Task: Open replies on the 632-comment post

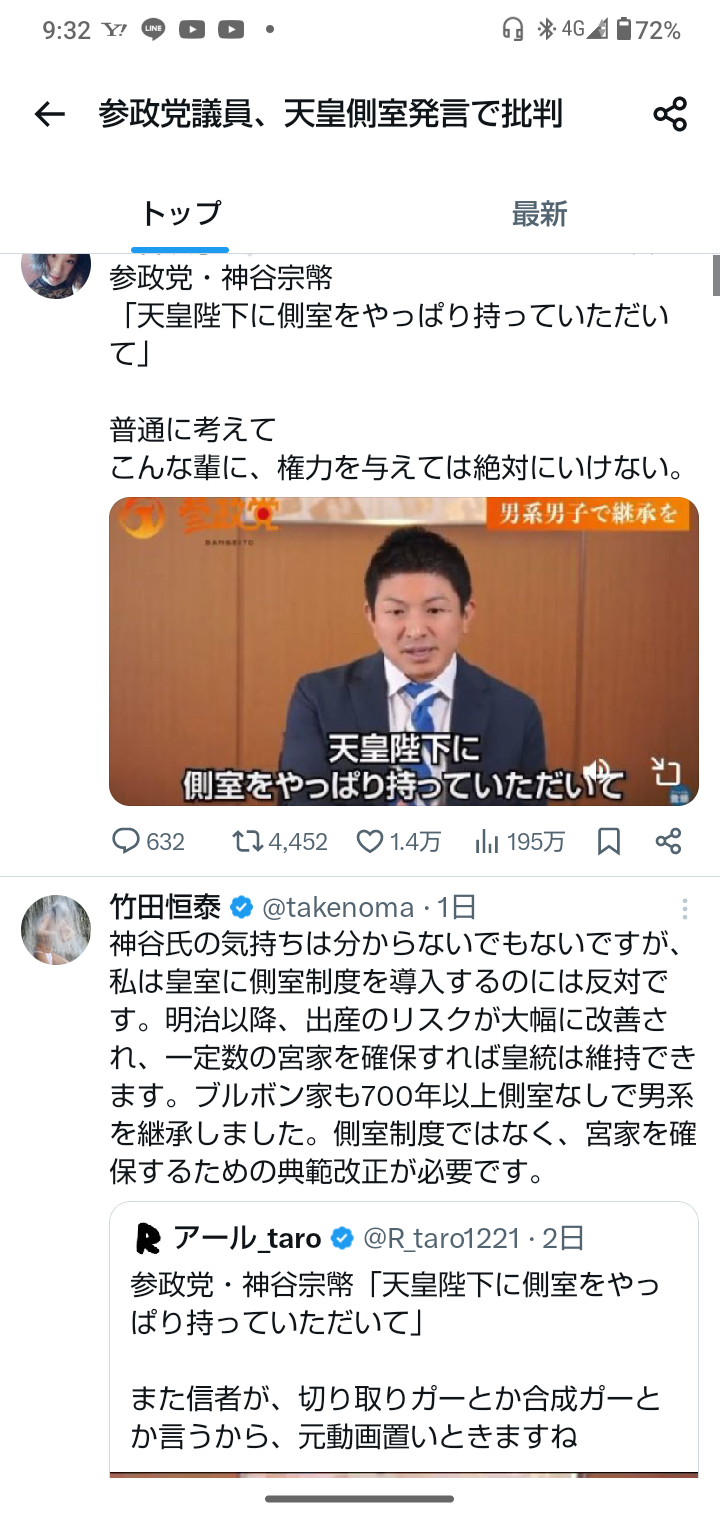Action: coord(148,842)
